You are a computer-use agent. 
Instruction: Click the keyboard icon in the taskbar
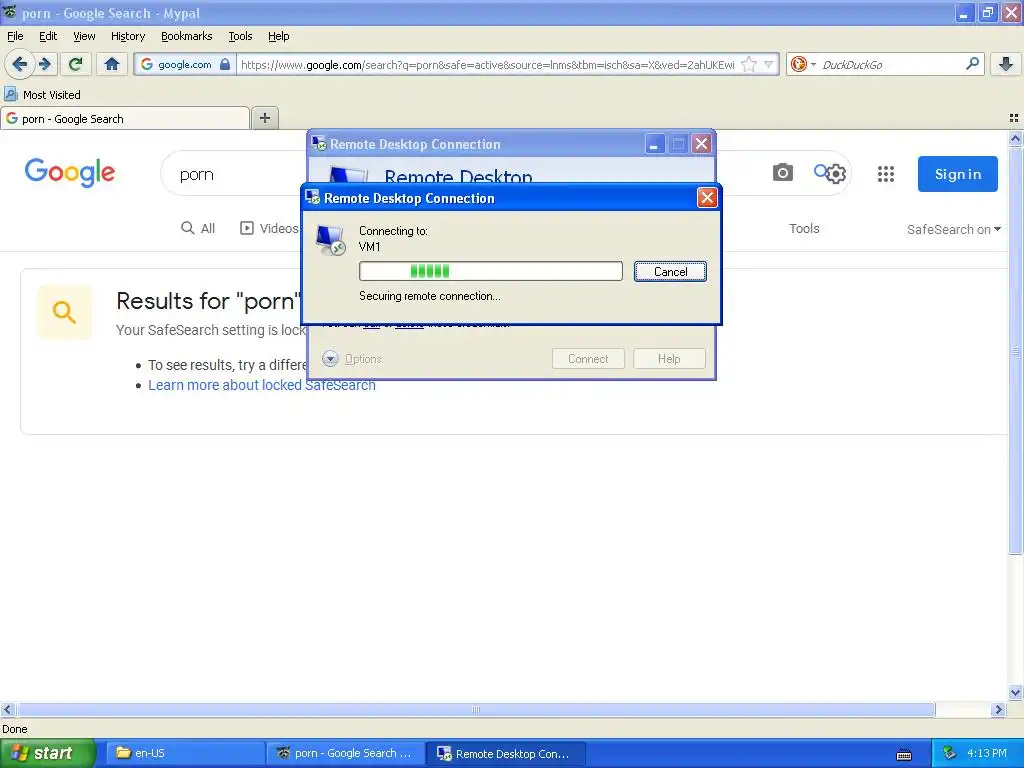(904, 755)
